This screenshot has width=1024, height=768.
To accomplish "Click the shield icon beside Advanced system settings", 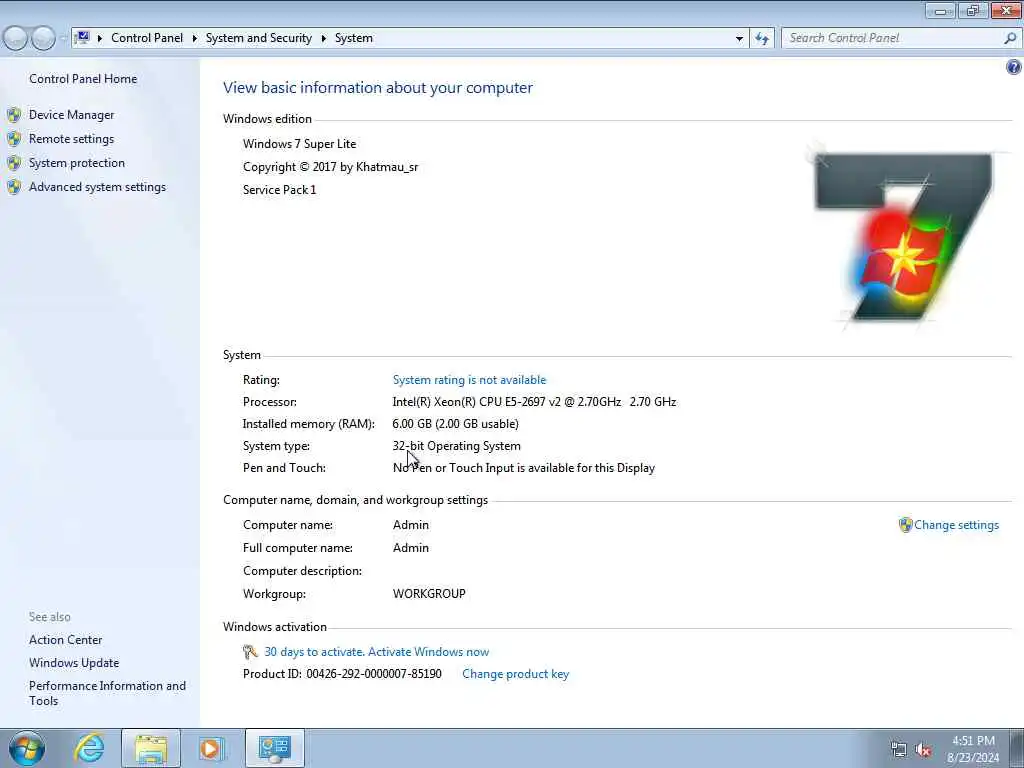I will pyautogui.click(x=14, y=187).
